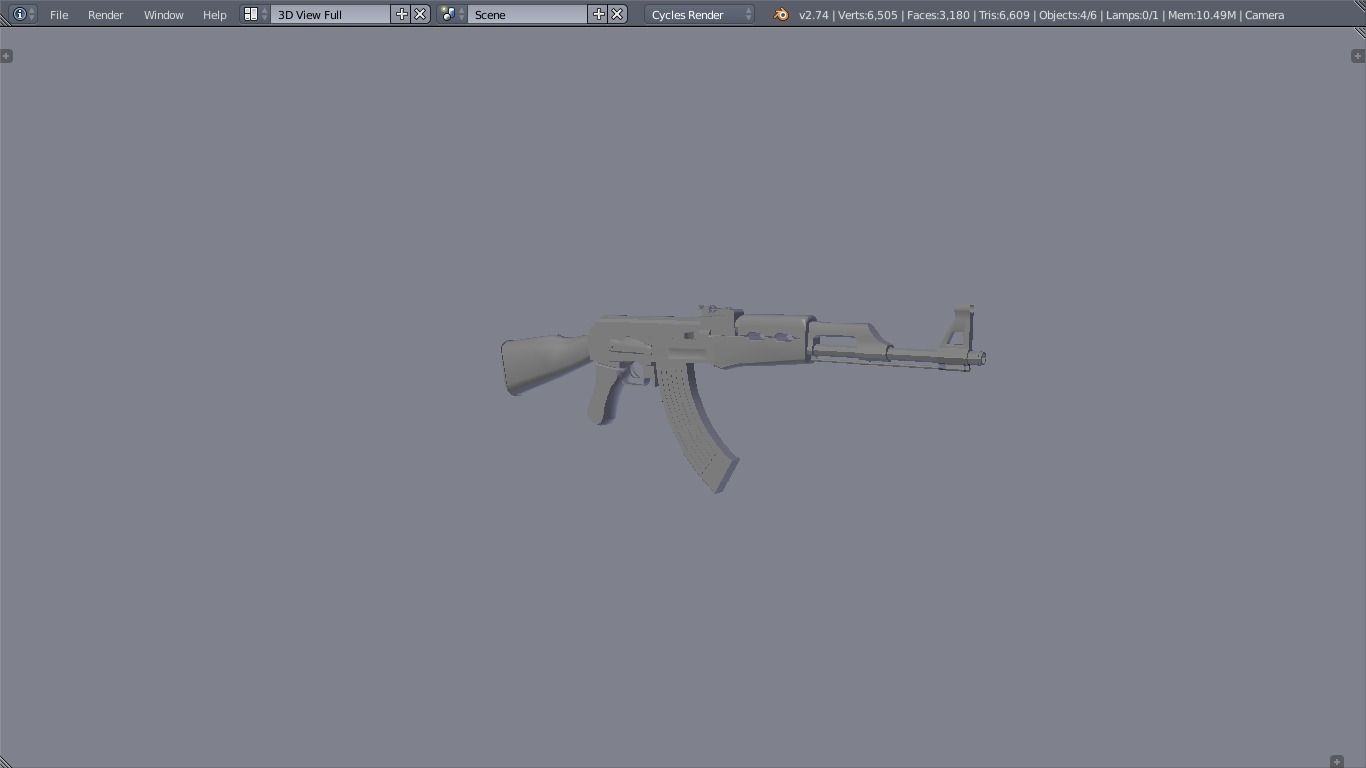Click the plus icon to add a new scene
Viewport: 1366px width, 768px height.
pos(599,14)
